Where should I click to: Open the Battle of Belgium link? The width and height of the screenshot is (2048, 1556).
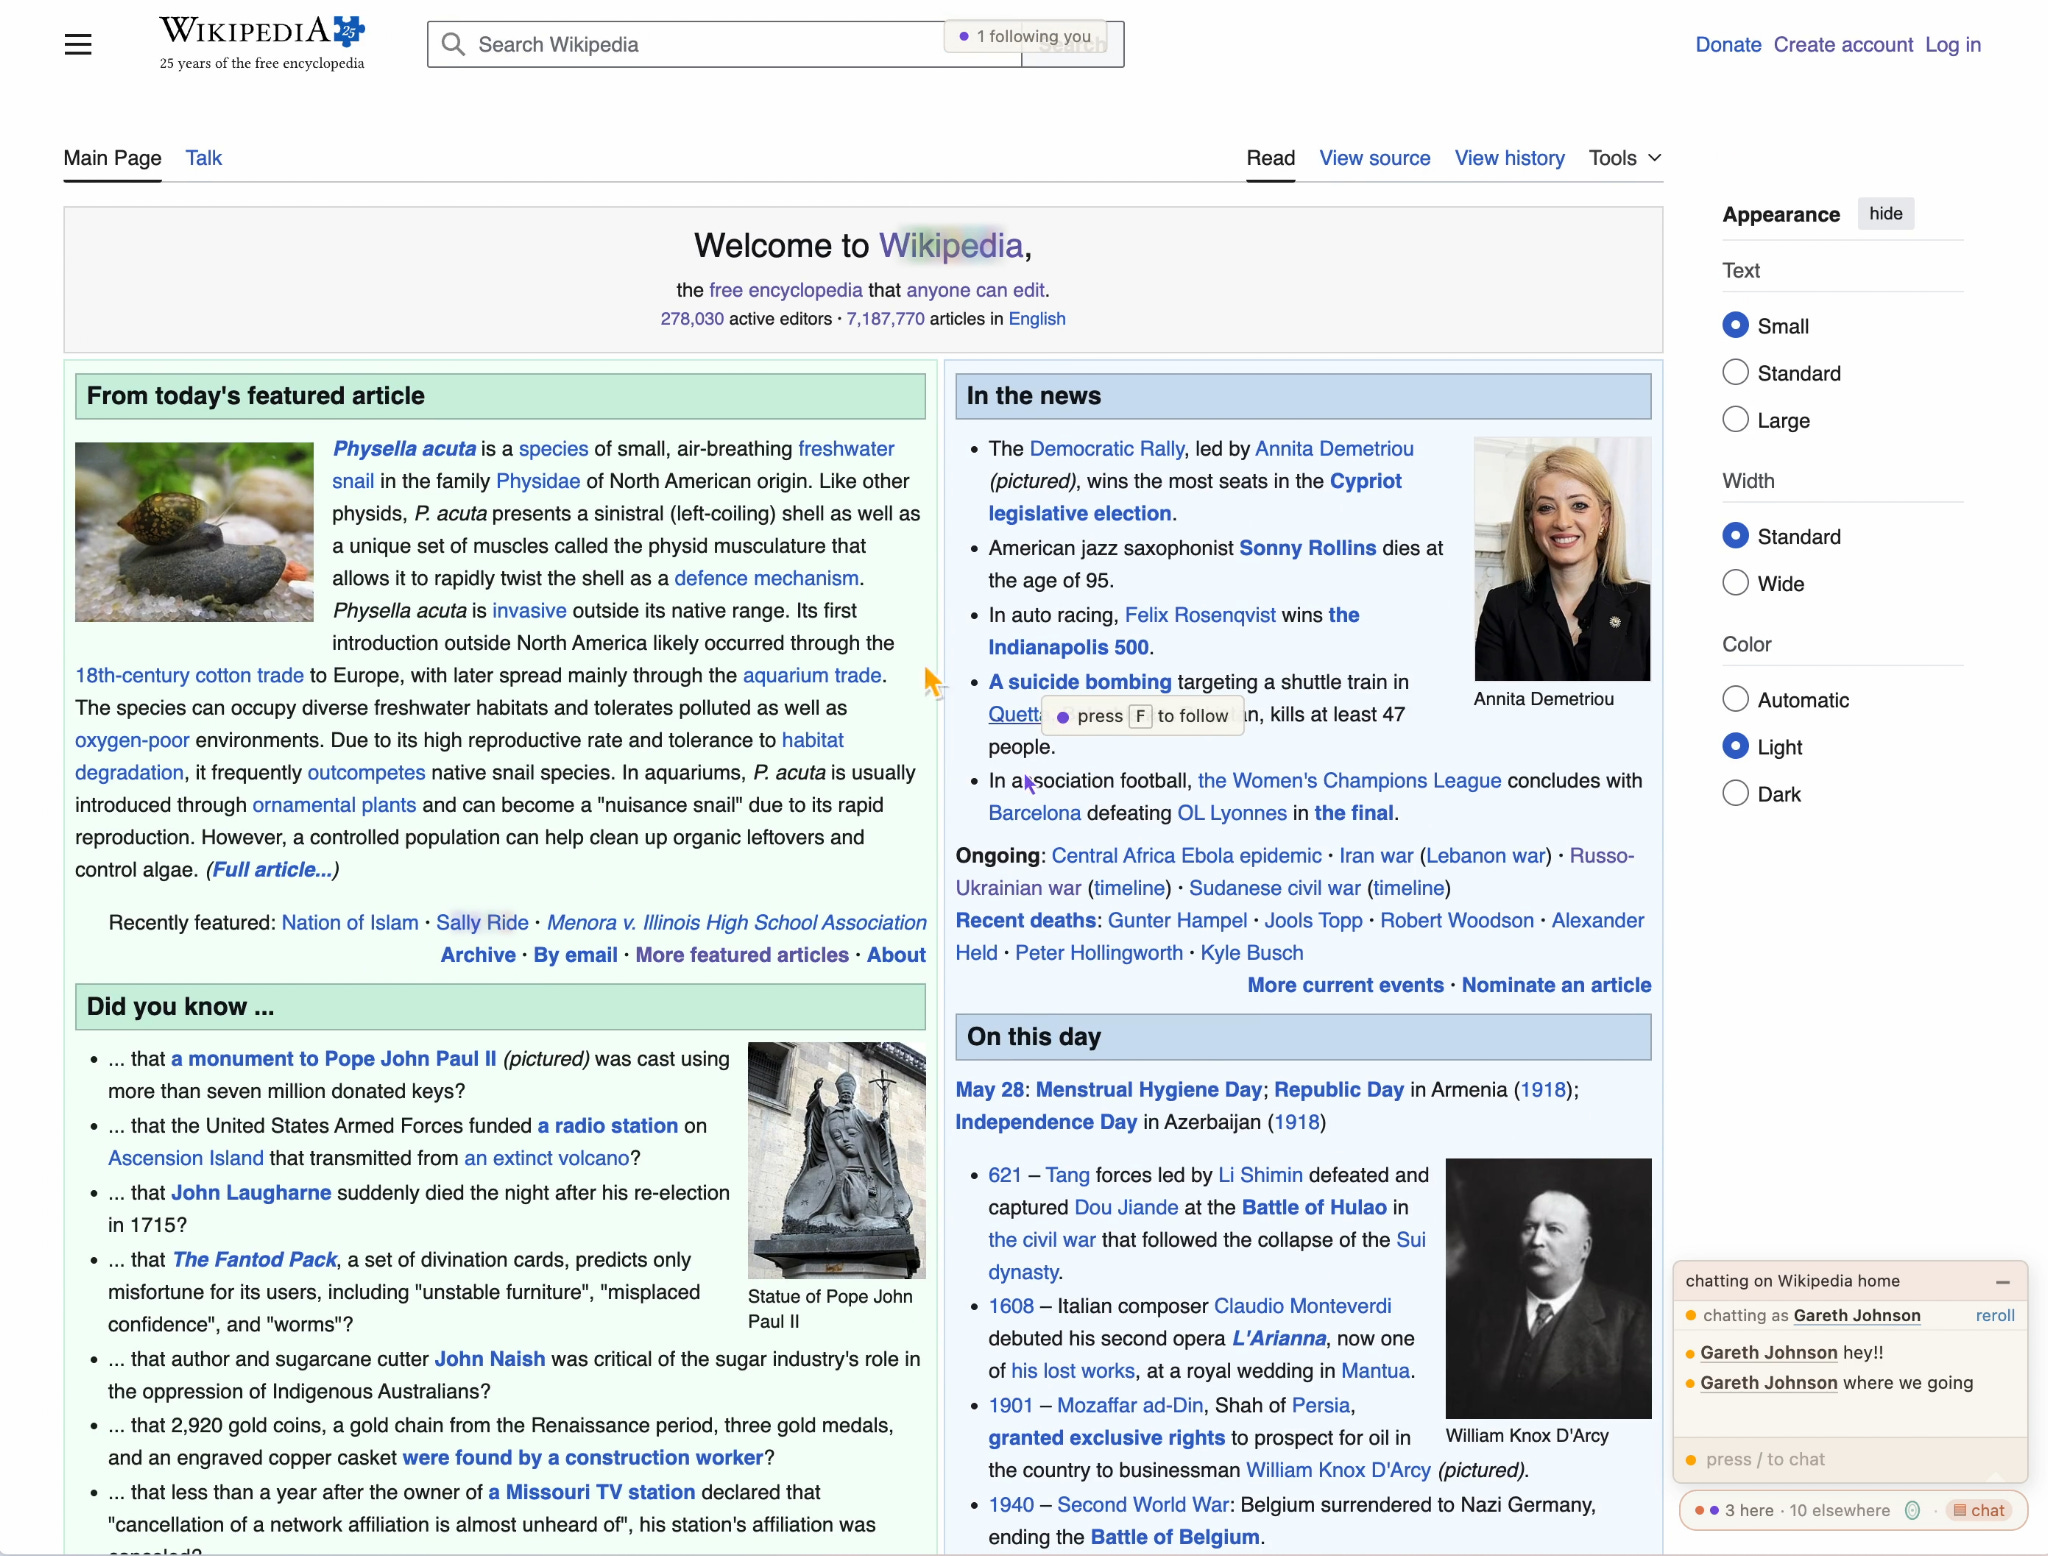(x=1174, y=1536)
